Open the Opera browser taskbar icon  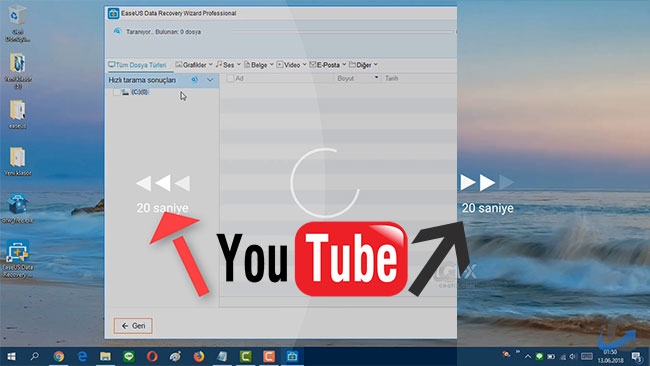[152, 356]
